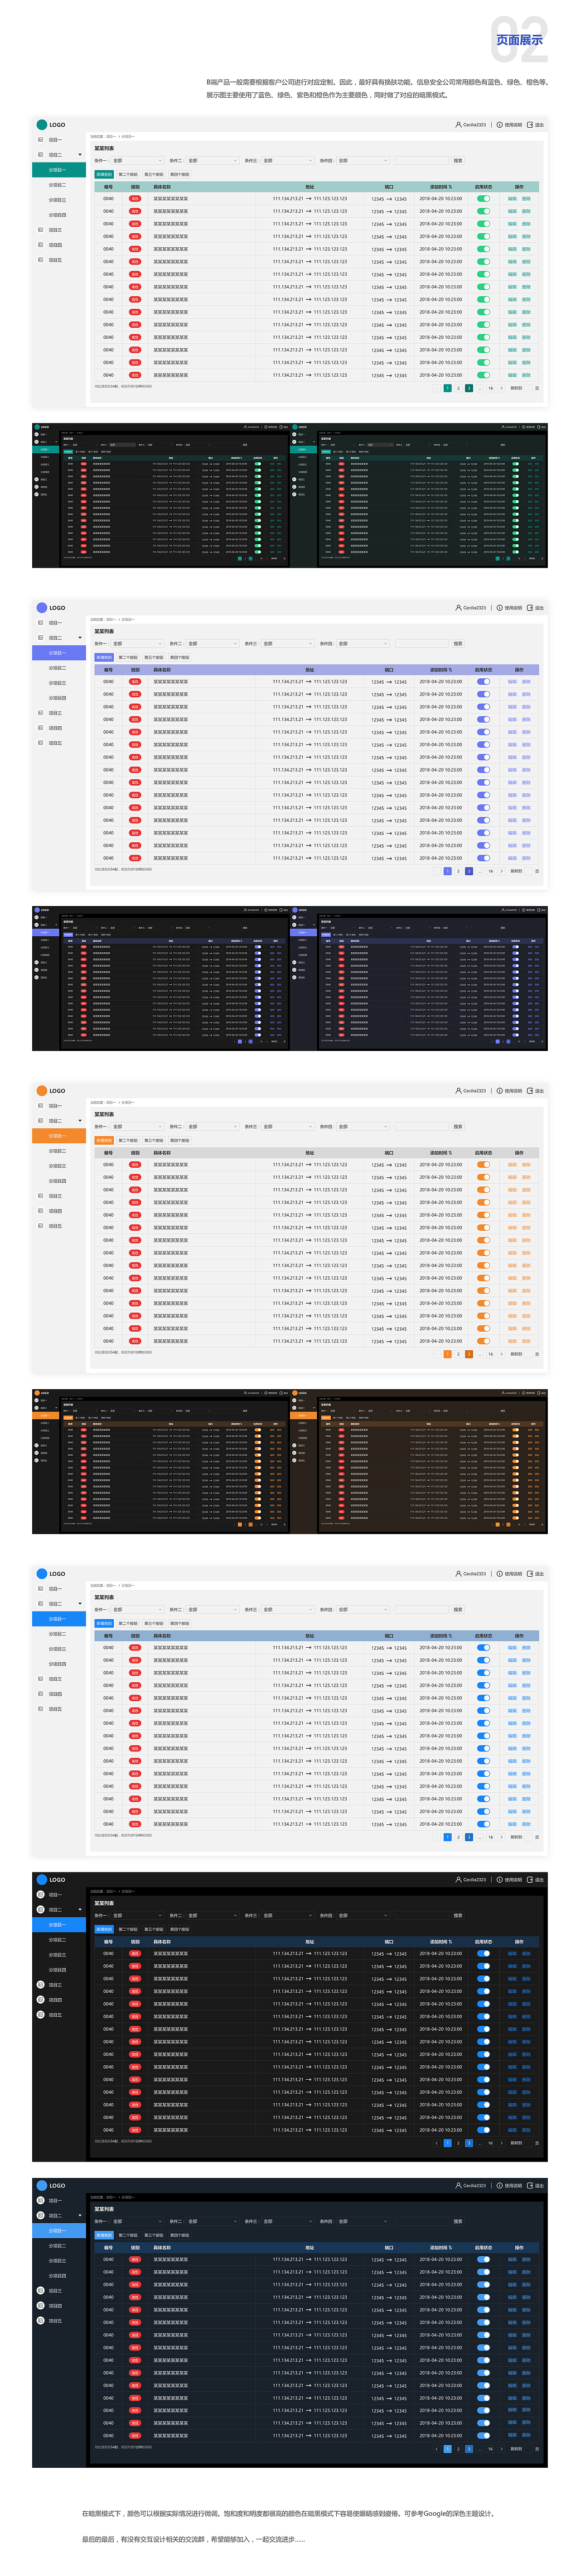580x2576 pixels.
Task: Select the 项目三 sidebar icon in the purple light mockup
Action: pyautogui.click(x=40, y=713)
